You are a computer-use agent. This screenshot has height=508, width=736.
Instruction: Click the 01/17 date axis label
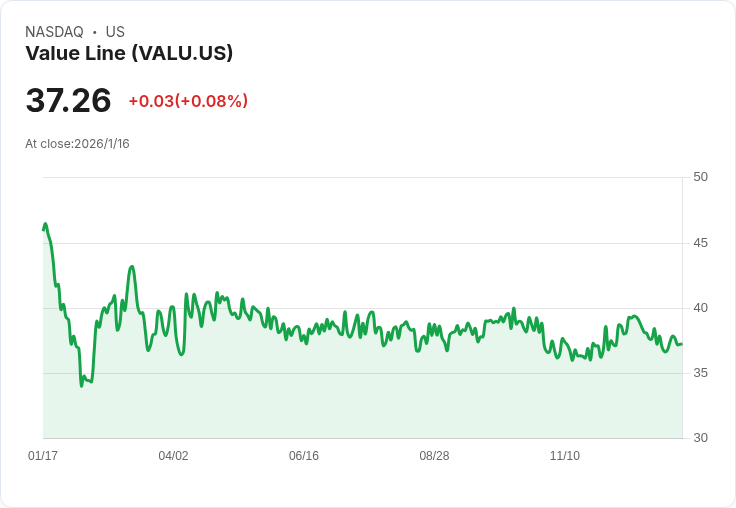coord(43,455)
